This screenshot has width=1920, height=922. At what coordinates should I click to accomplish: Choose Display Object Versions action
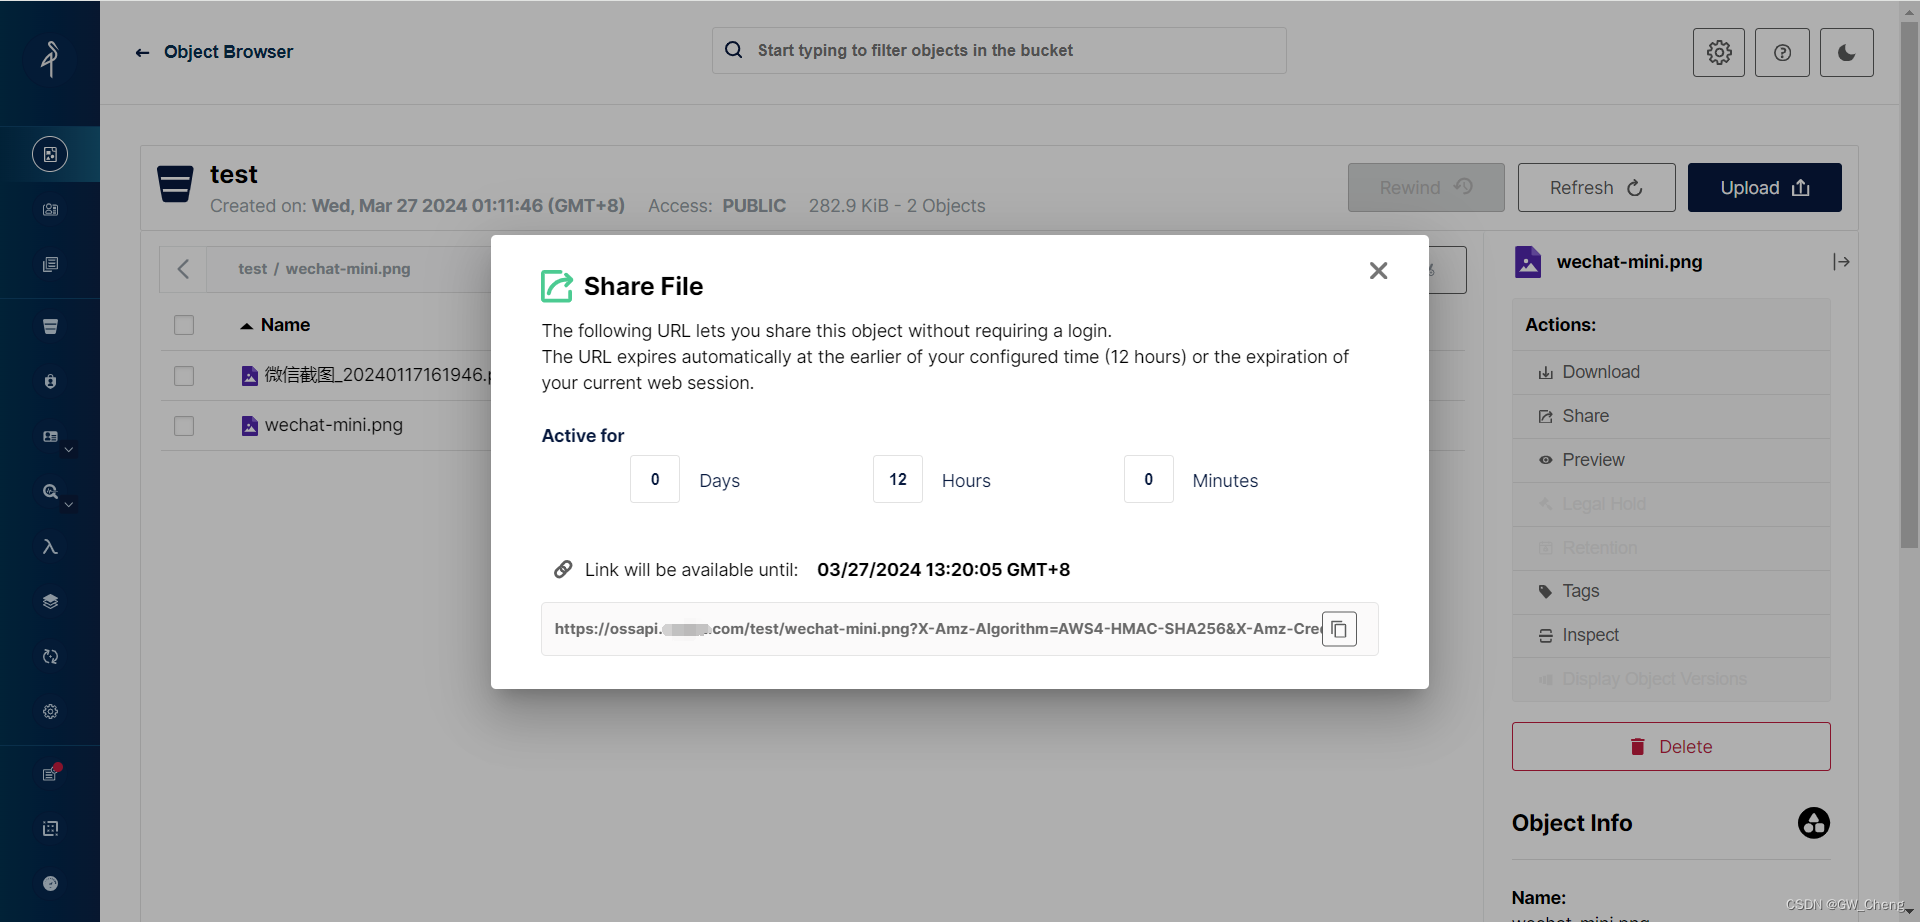pos(1671,679)
